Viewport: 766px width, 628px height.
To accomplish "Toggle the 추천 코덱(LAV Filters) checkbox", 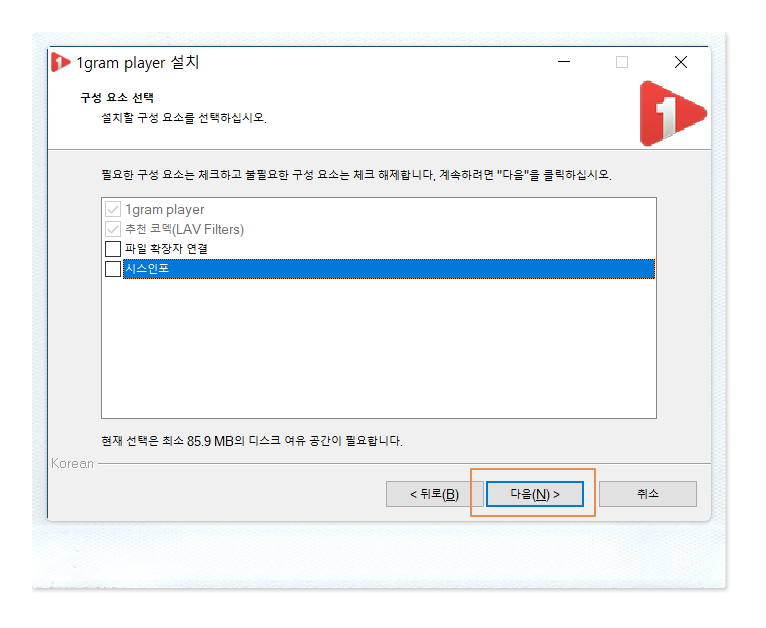I will (113, 229).
